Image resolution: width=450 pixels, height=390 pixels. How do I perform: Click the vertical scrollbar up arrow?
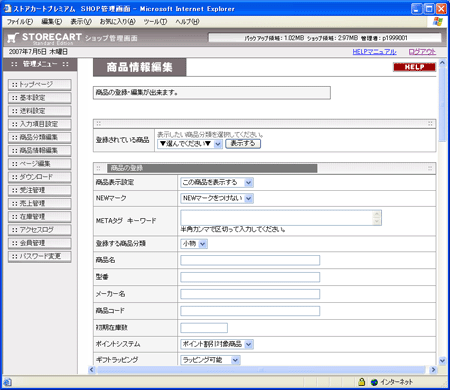tap(442, 62)
